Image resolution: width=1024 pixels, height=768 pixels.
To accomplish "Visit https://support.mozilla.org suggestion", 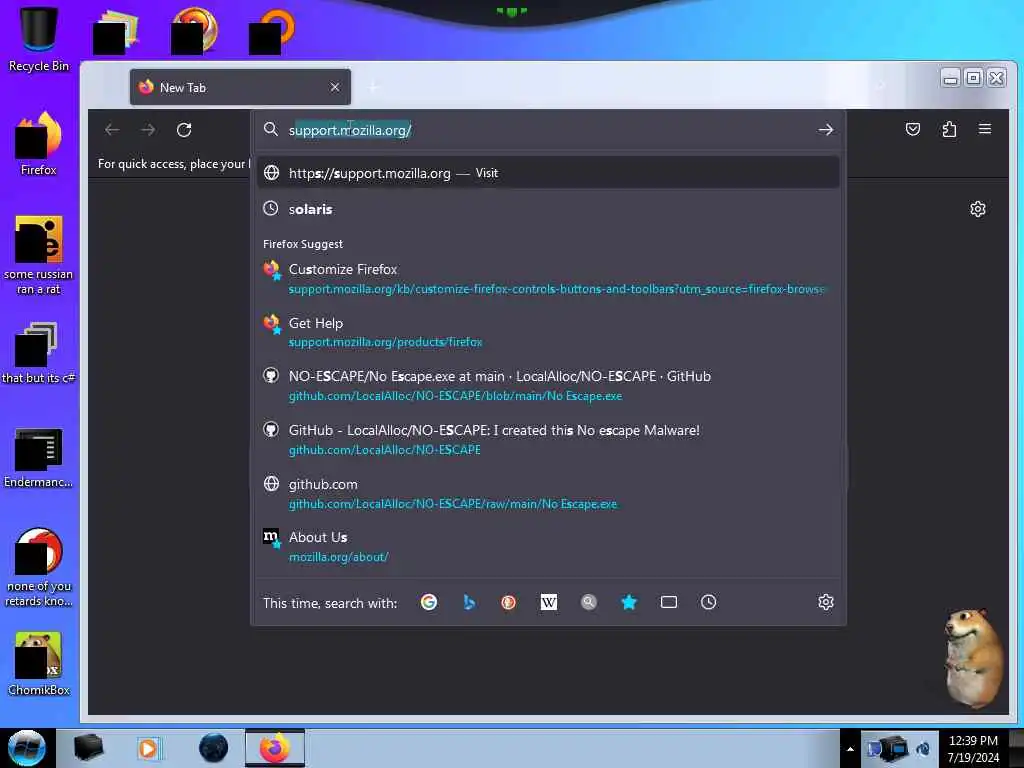I will point(549,173).
